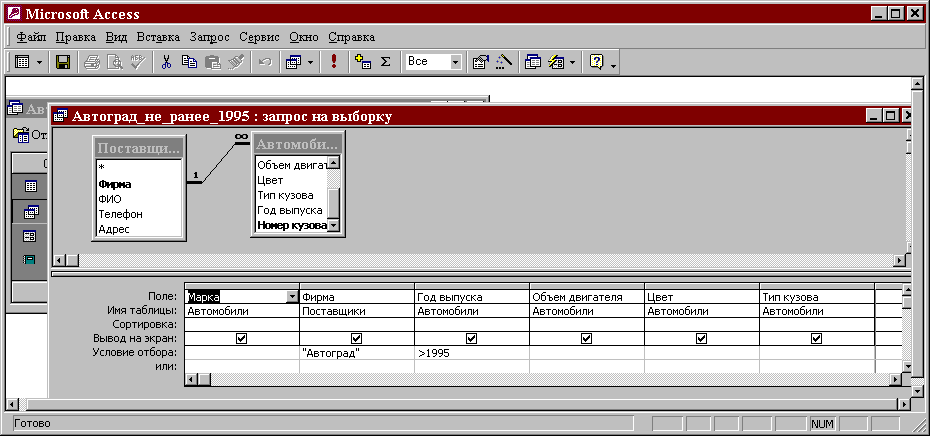Image resolution: width=930 pixels, height=436 pixels.
Task: Click the Sort cell under Марка
Action: (x=241, y=324)
